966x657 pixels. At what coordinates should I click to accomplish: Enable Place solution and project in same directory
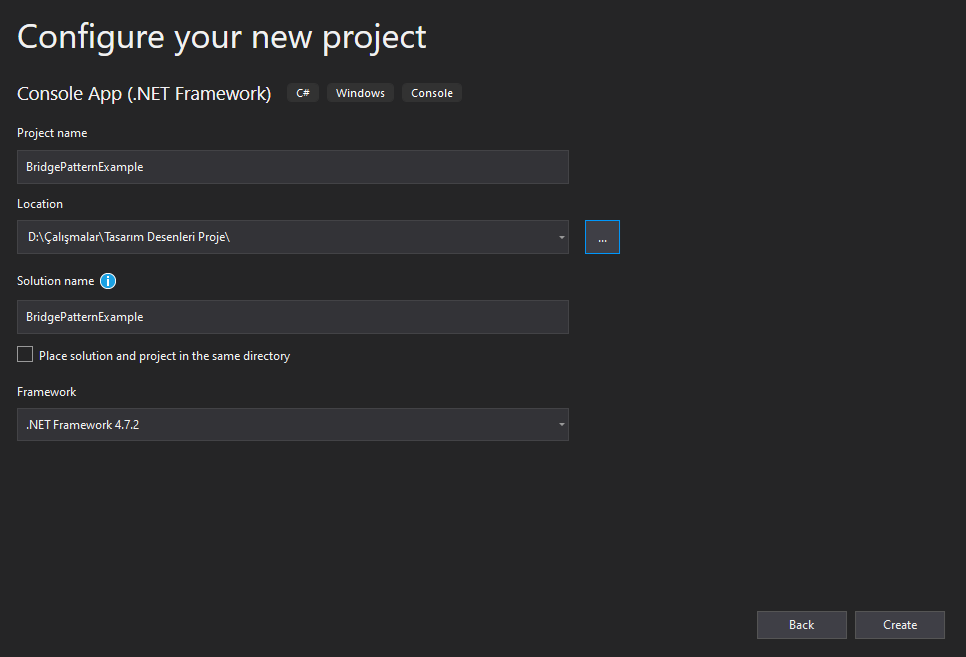click(25, 354)
